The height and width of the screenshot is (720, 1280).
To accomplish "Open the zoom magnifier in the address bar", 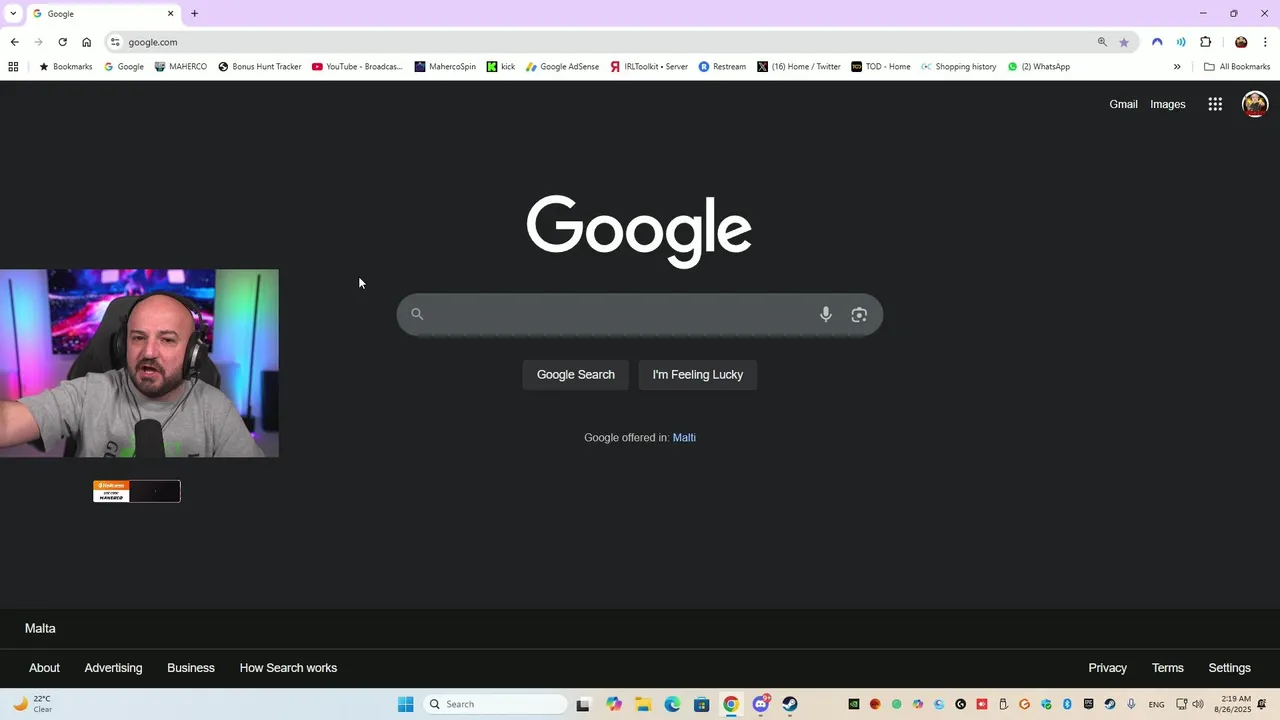I will [1102, 42].
